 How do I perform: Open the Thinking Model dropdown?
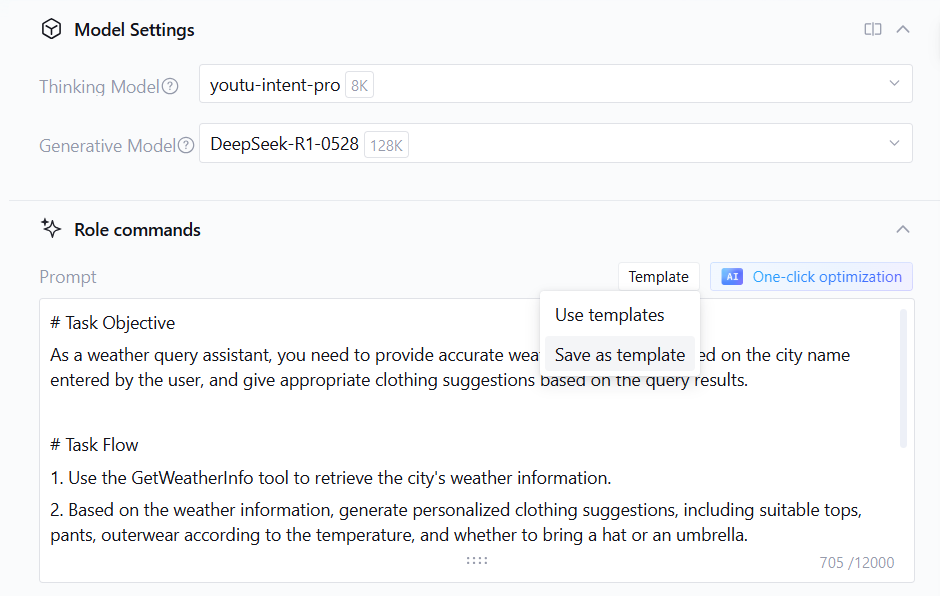[x=894, y=84]
